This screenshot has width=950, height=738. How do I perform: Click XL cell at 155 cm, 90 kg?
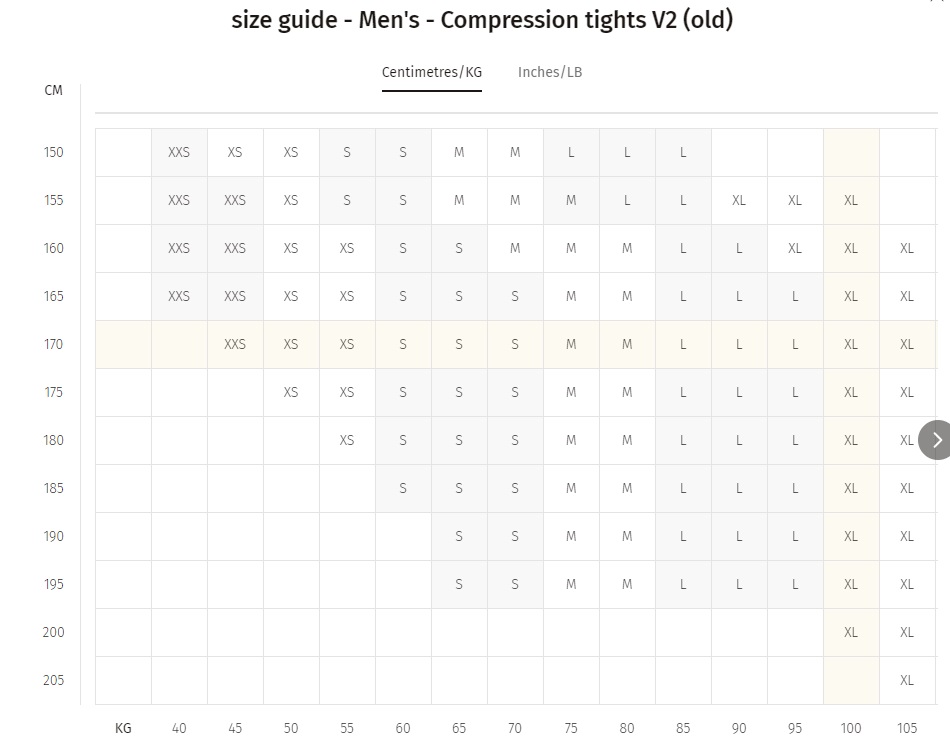tap(739, 200)
